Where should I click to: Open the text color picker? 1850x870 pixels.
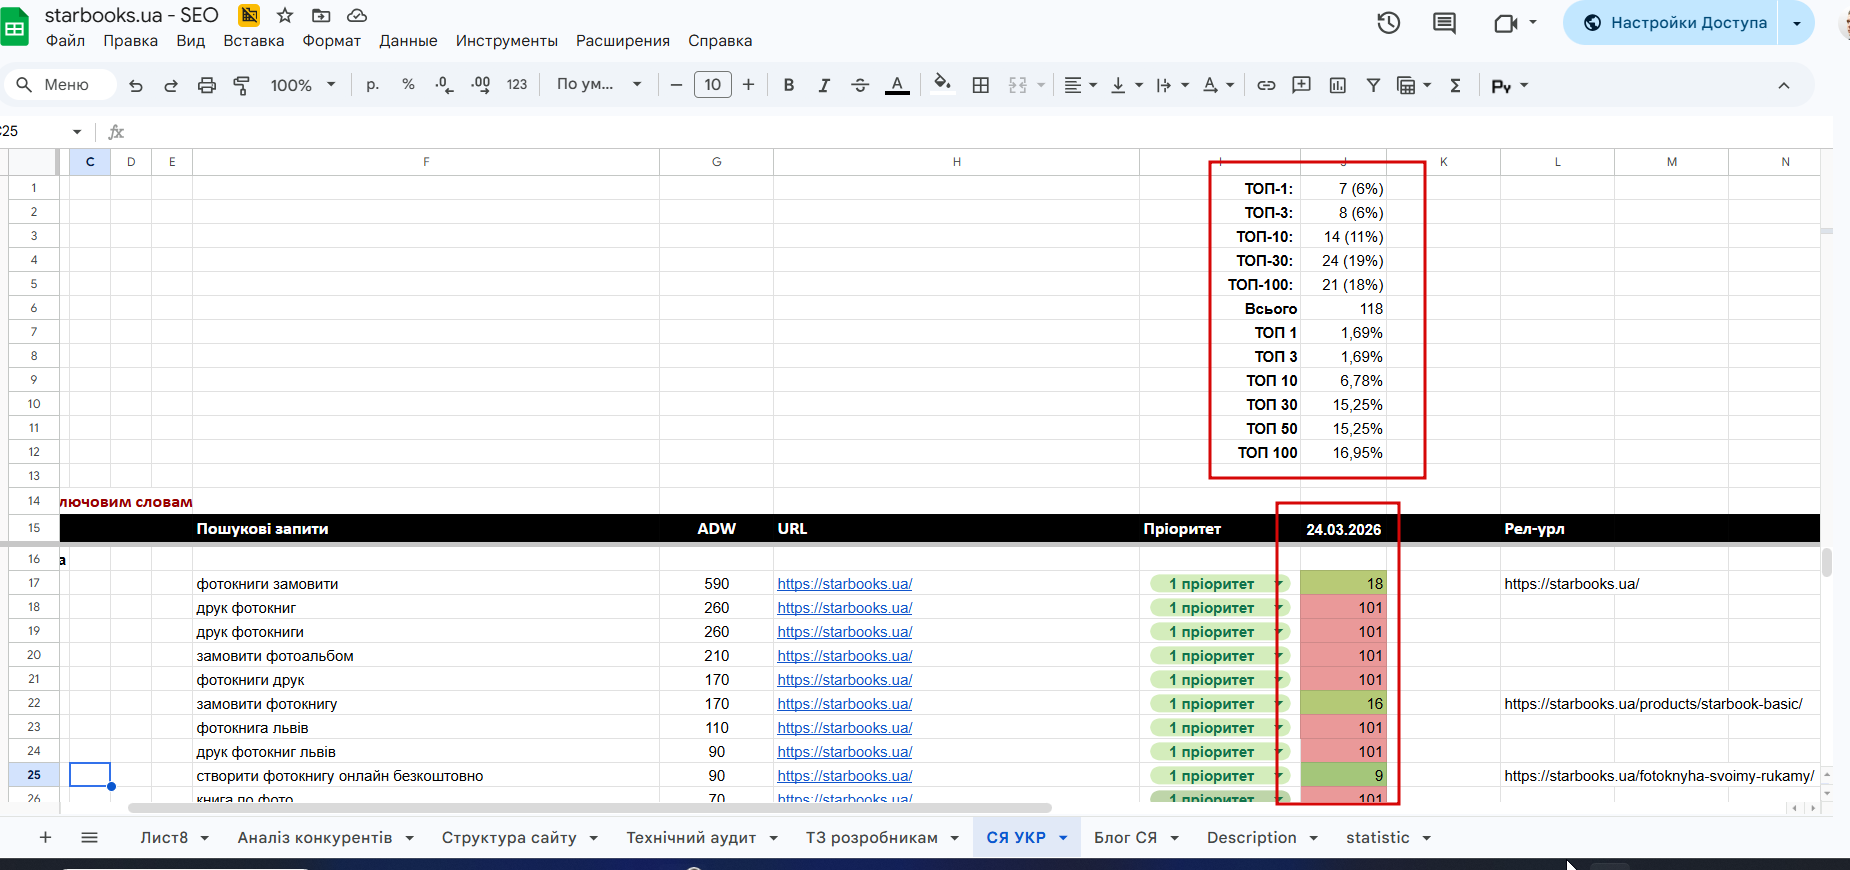pyautogui.click(x=897, y=86)
